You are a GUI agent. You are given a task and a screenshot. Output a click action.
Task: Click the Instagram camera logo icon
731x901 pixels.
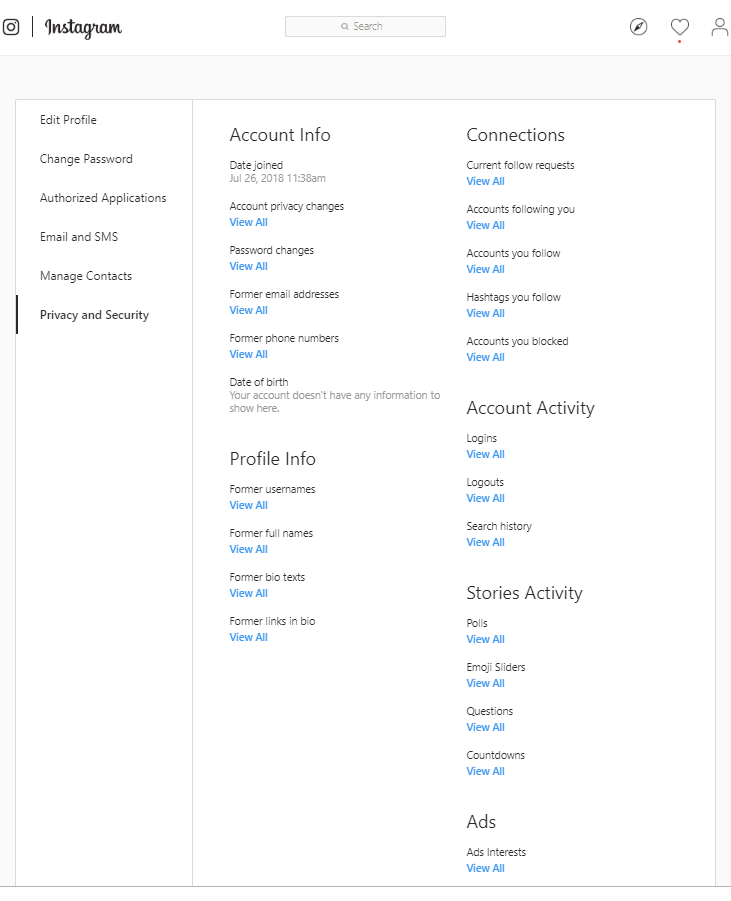(x=10, y=27)
